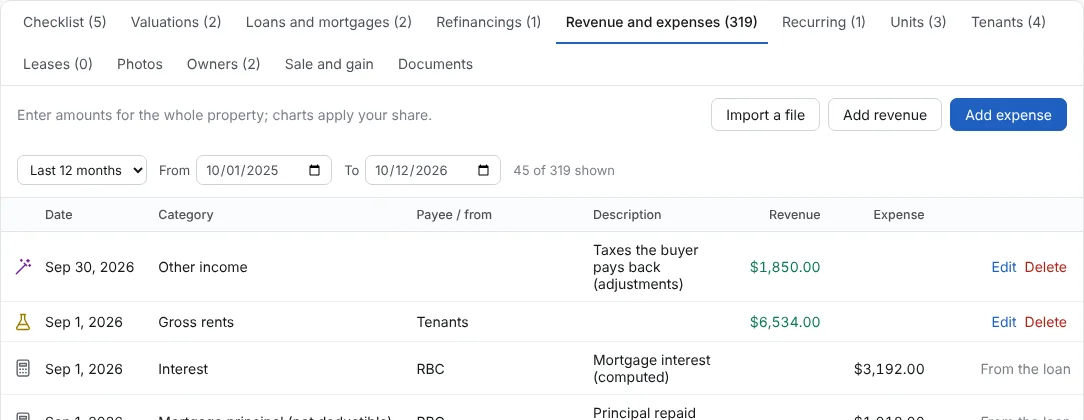Click the Description column header

(627, 215)
